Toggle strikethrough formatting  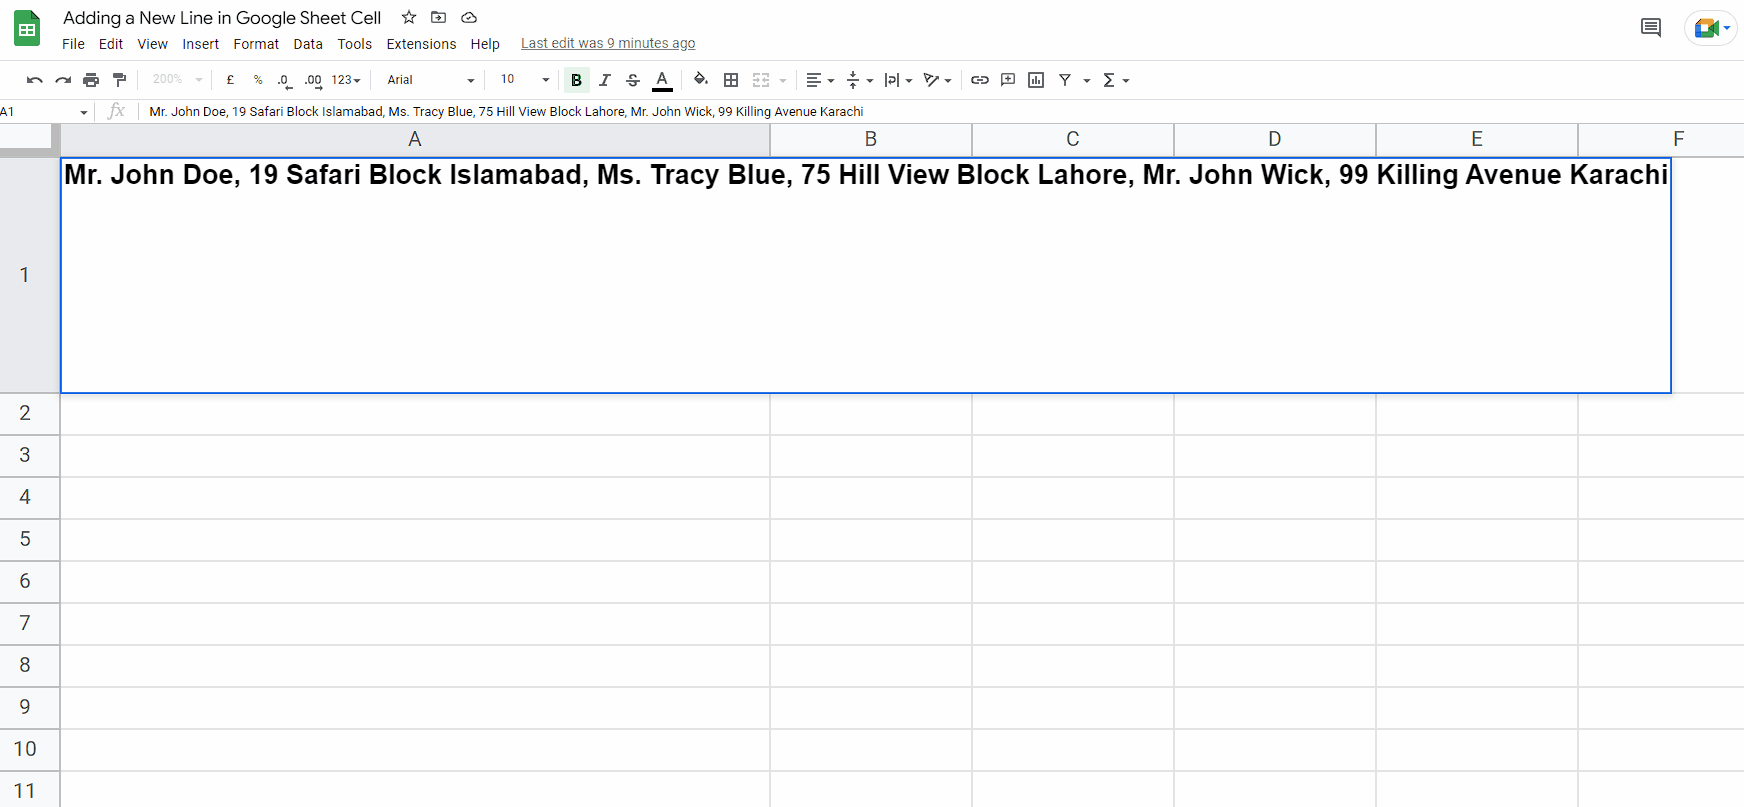[633, 80]
